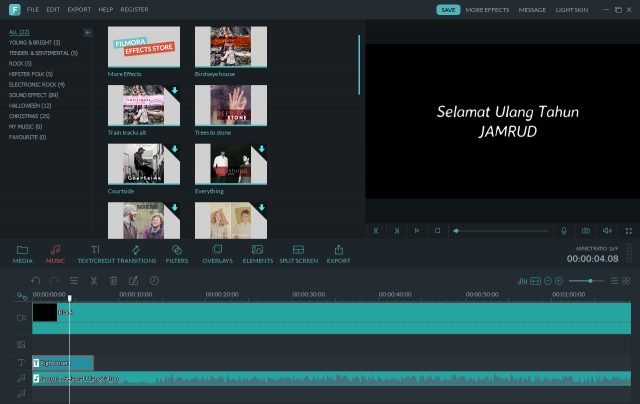Click the trash delete icon in timeline toolbar

pyautogui.click(x=113, y=281)
